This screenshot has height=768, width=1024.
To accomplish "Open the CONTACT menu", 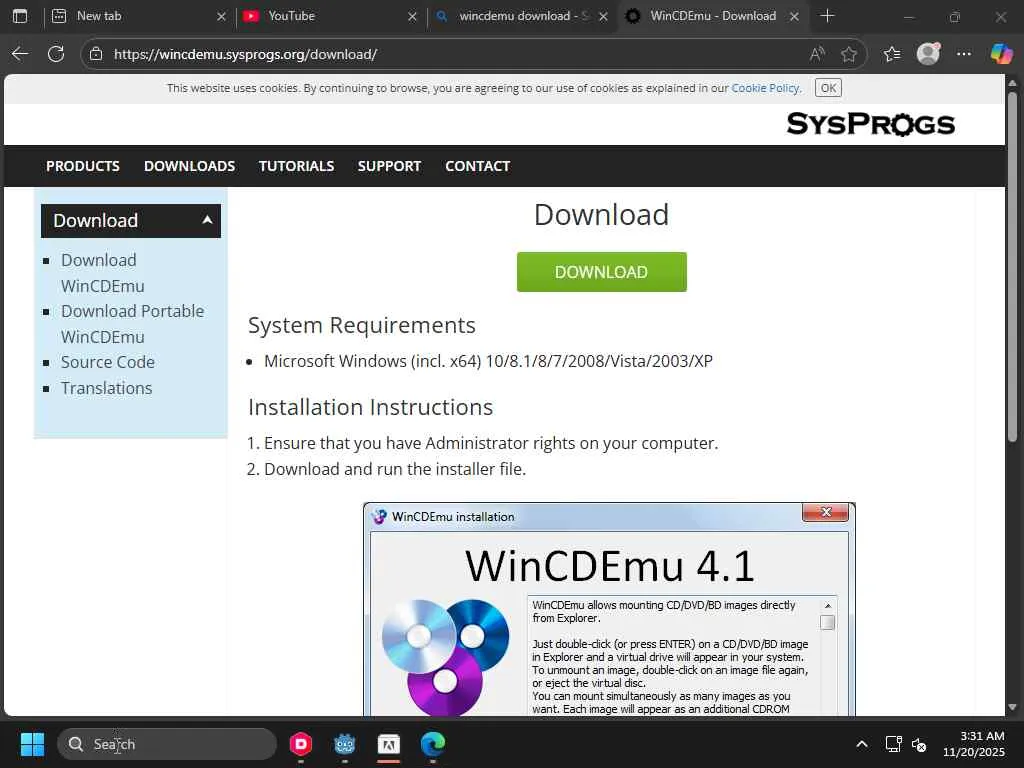I will [477, 166].
